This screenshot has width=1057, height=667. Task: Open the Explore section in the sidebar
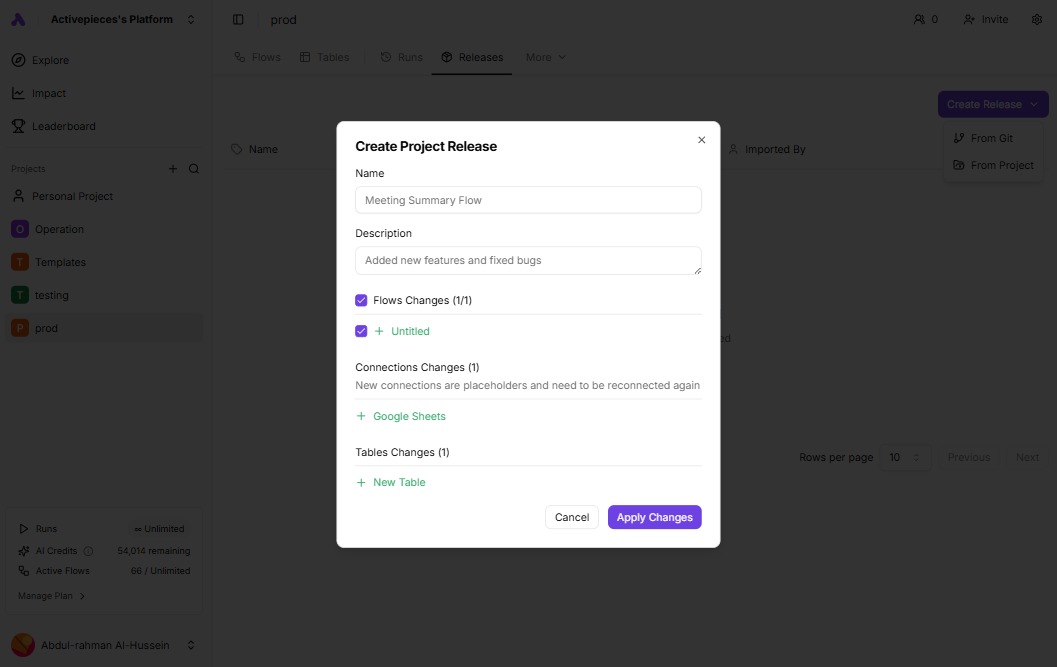(48, 60)
